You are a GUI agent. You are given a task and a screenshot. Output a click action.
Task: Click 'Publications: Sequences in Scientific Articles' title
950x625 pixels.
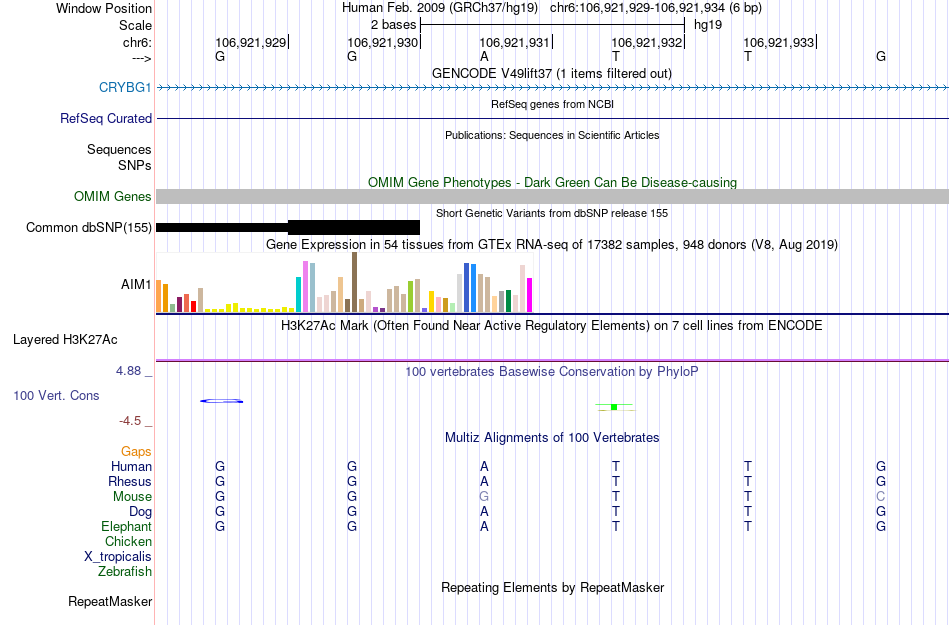[552, 135]
